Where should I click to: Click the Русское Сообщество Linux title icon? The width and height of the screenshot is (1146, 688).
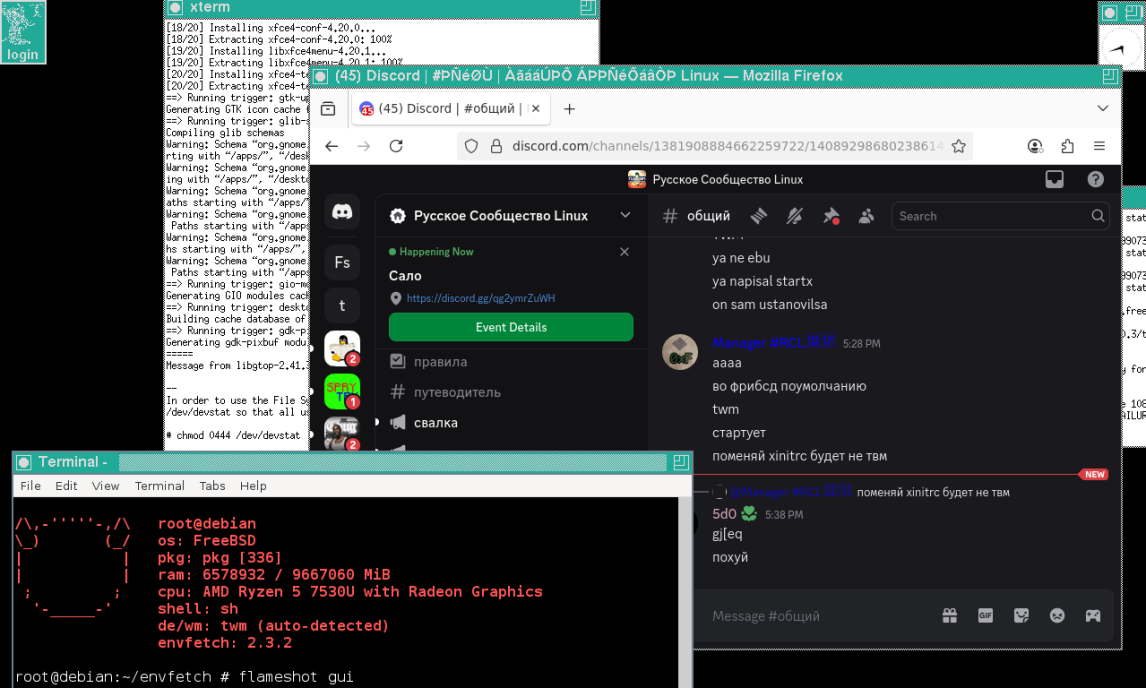[x=637, y=179]
